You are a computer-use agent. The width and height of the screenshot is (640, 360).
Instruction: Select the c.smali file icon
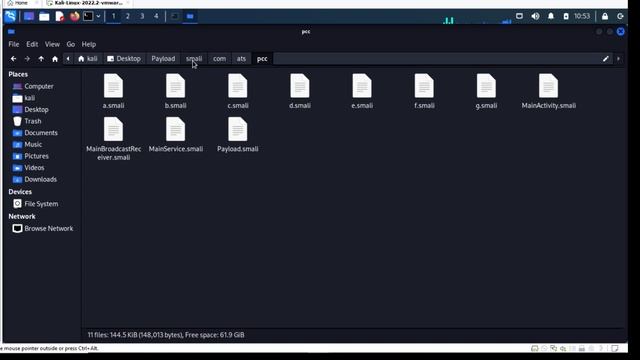238,86
